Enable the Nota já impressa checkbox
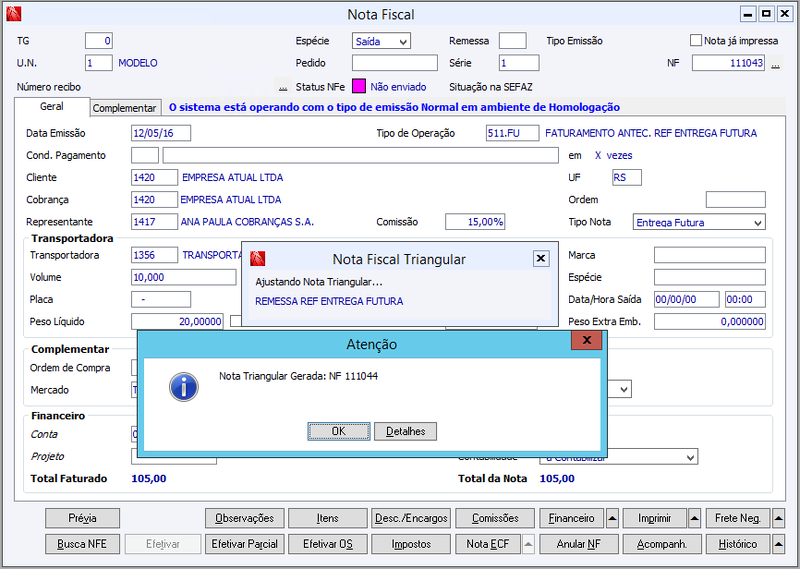Image resolution: width=800 pixels, height=569 pixels. tap(695, 40)
